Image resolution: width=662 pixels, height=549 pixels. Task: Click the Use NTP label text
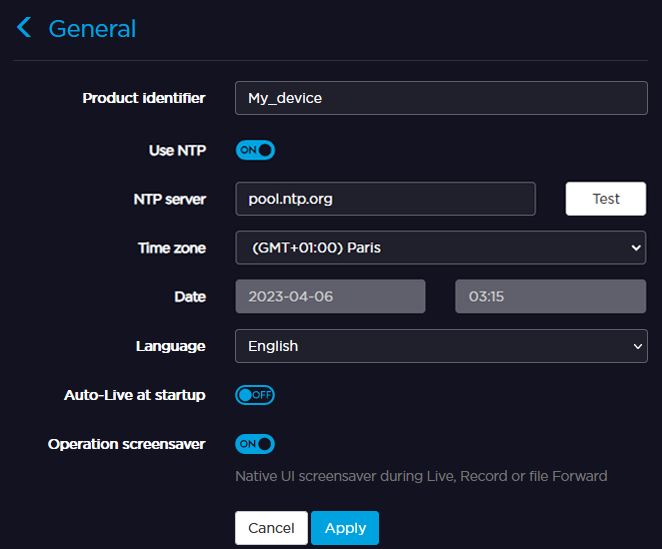click(177, 150)
